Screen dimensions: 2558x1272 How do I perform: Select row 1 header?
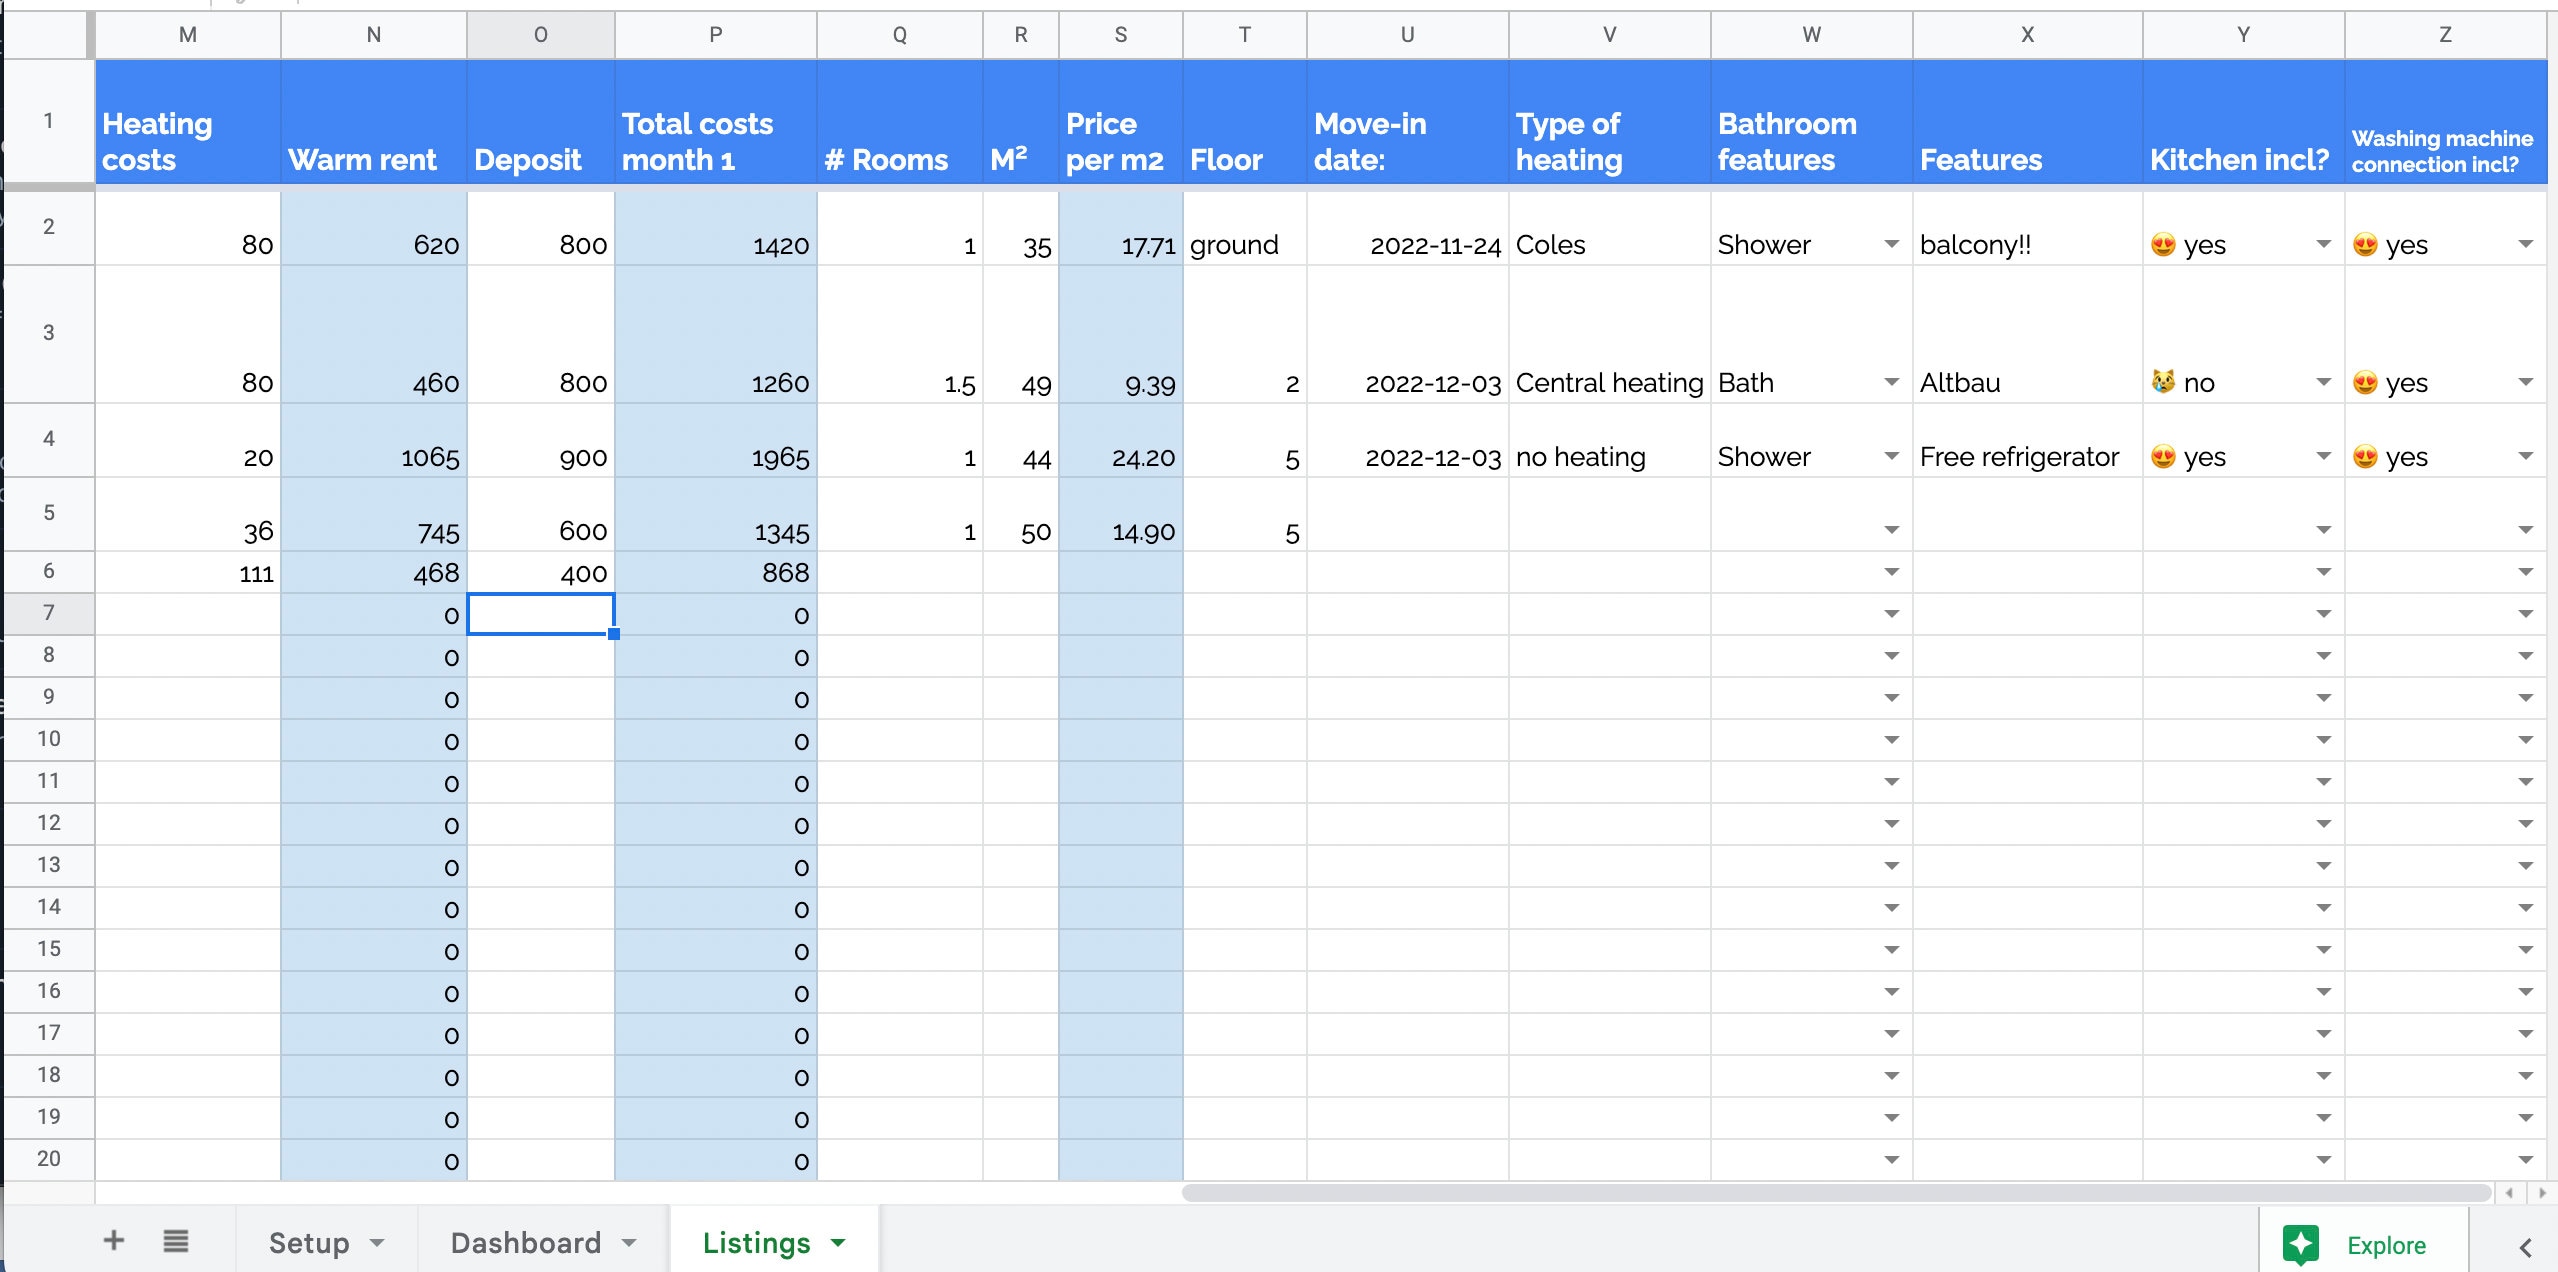[48, 121]
